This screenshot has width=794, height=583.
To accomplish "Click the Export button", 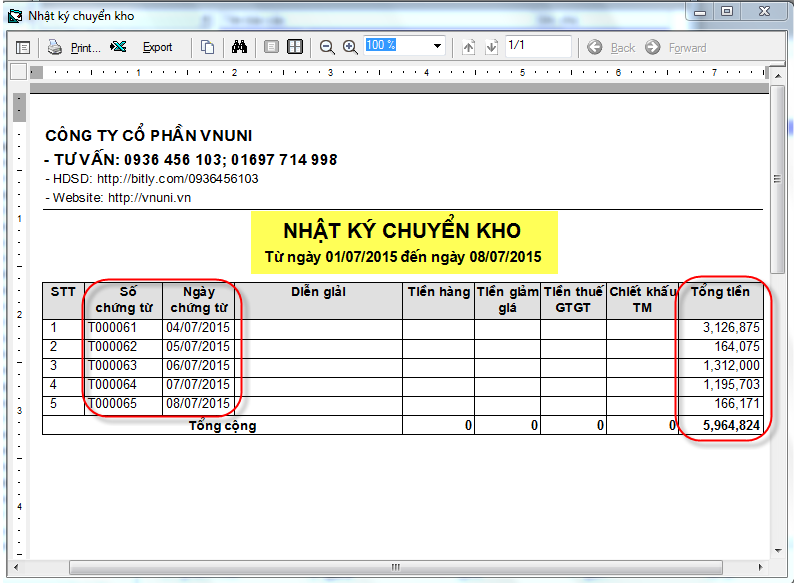I will (143, 47).
